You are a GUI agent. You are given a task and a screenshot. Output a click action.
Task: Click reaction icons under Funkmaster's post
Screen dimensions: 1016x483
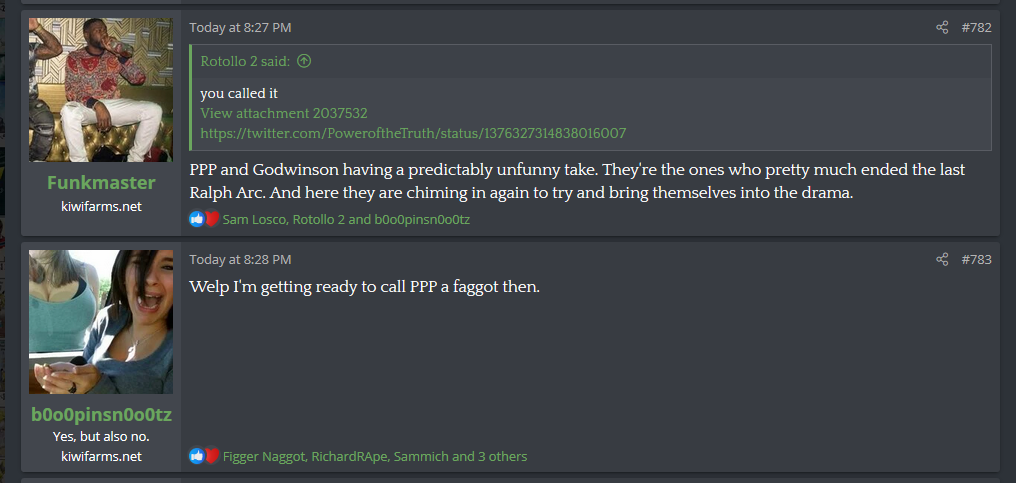click(x=204, y=219)
